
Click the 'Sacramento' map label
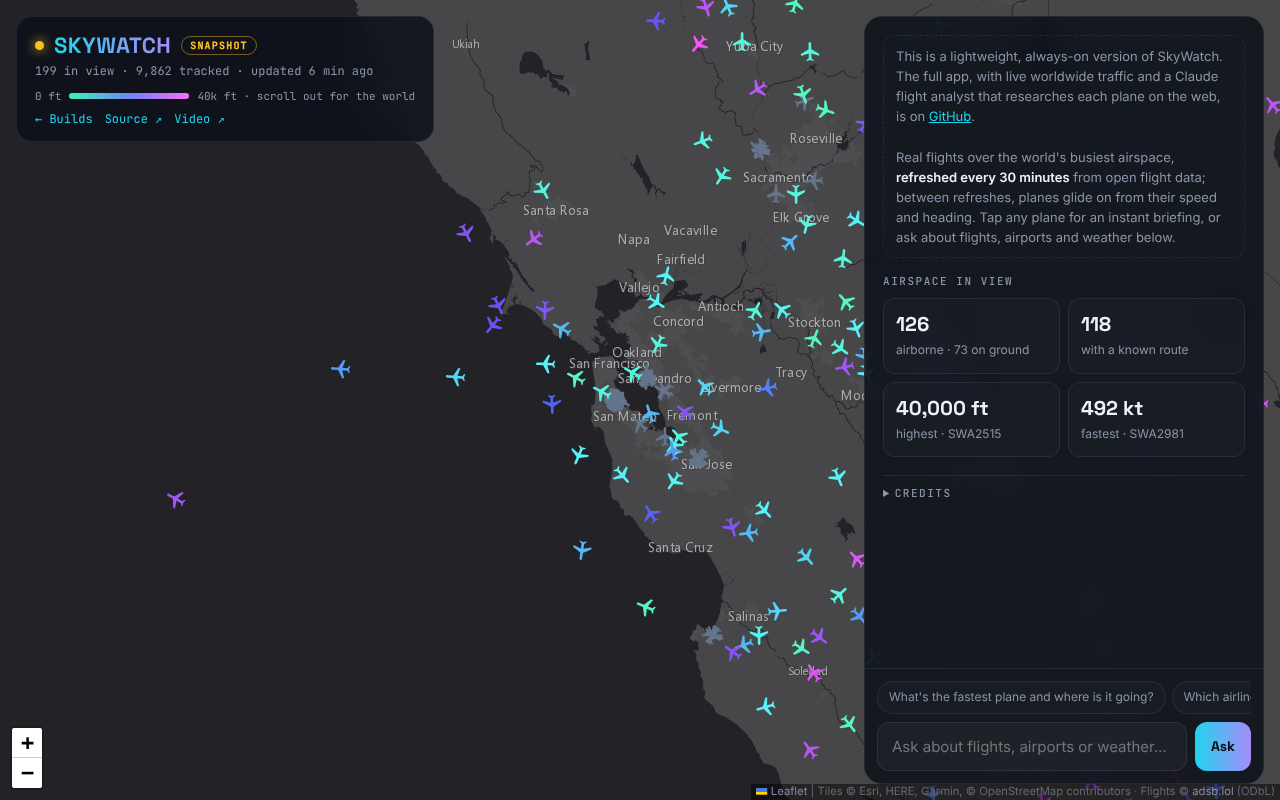[779, 177]
